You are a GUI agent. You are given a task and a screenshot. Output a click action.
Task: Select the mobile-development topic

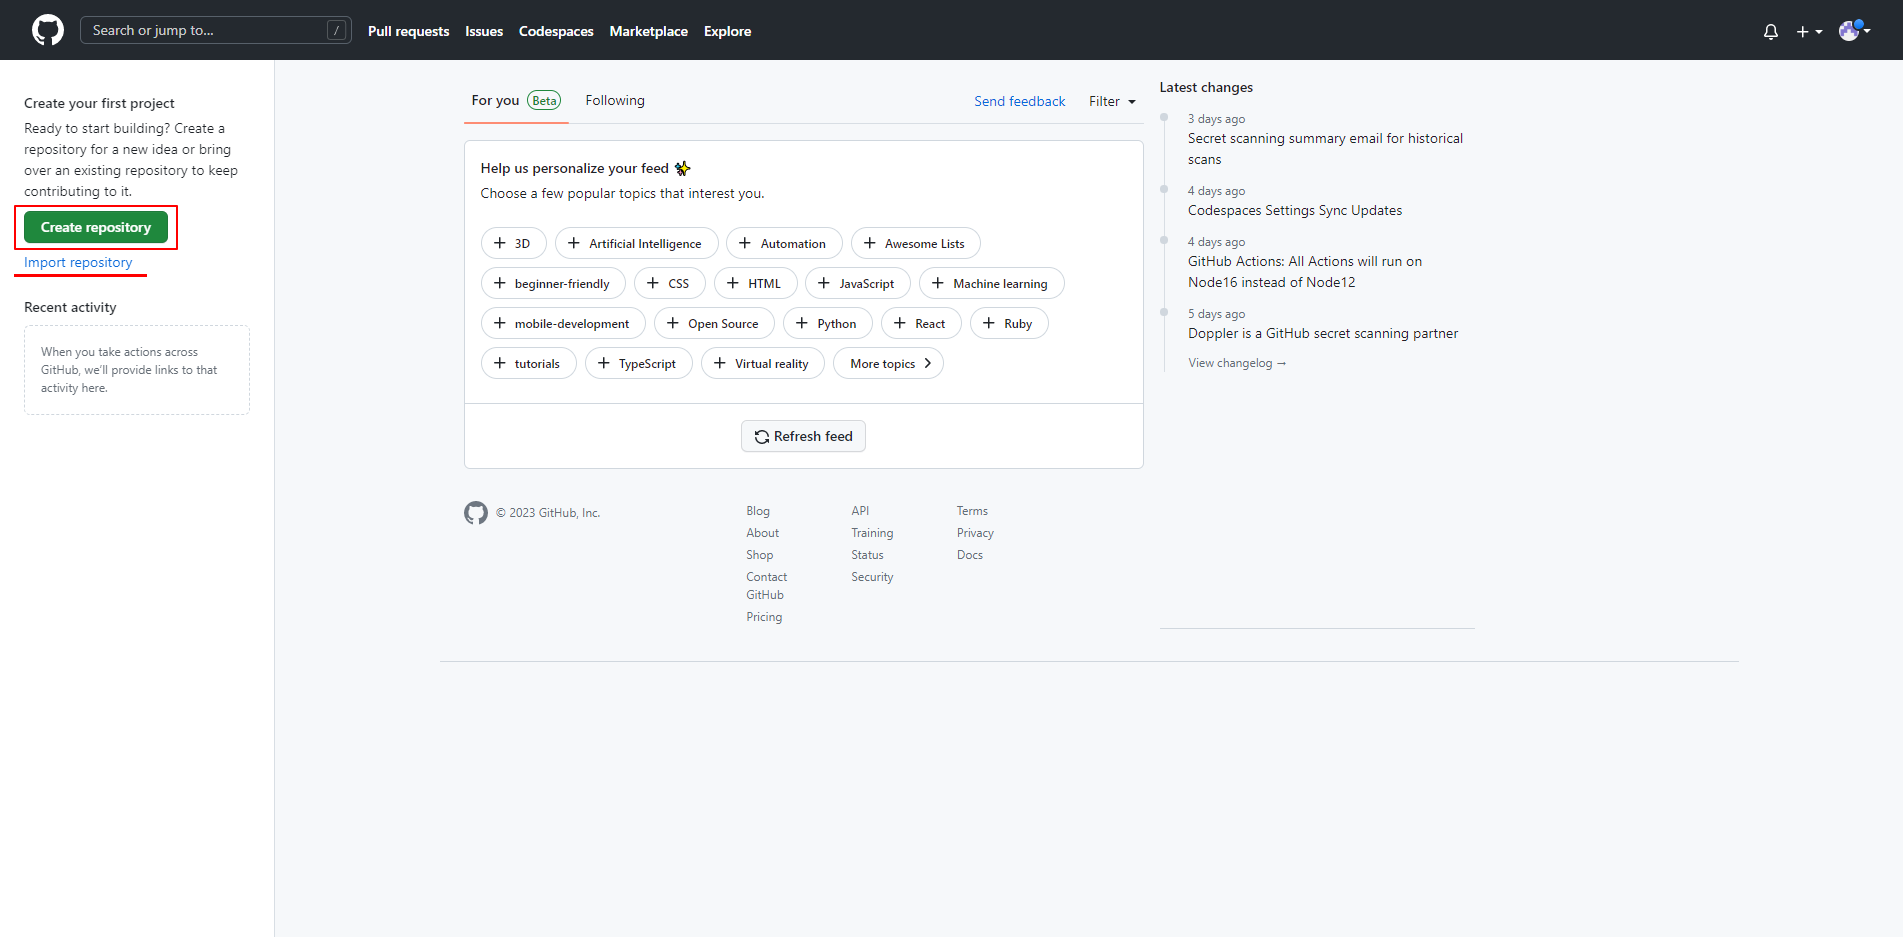point(563,323)
